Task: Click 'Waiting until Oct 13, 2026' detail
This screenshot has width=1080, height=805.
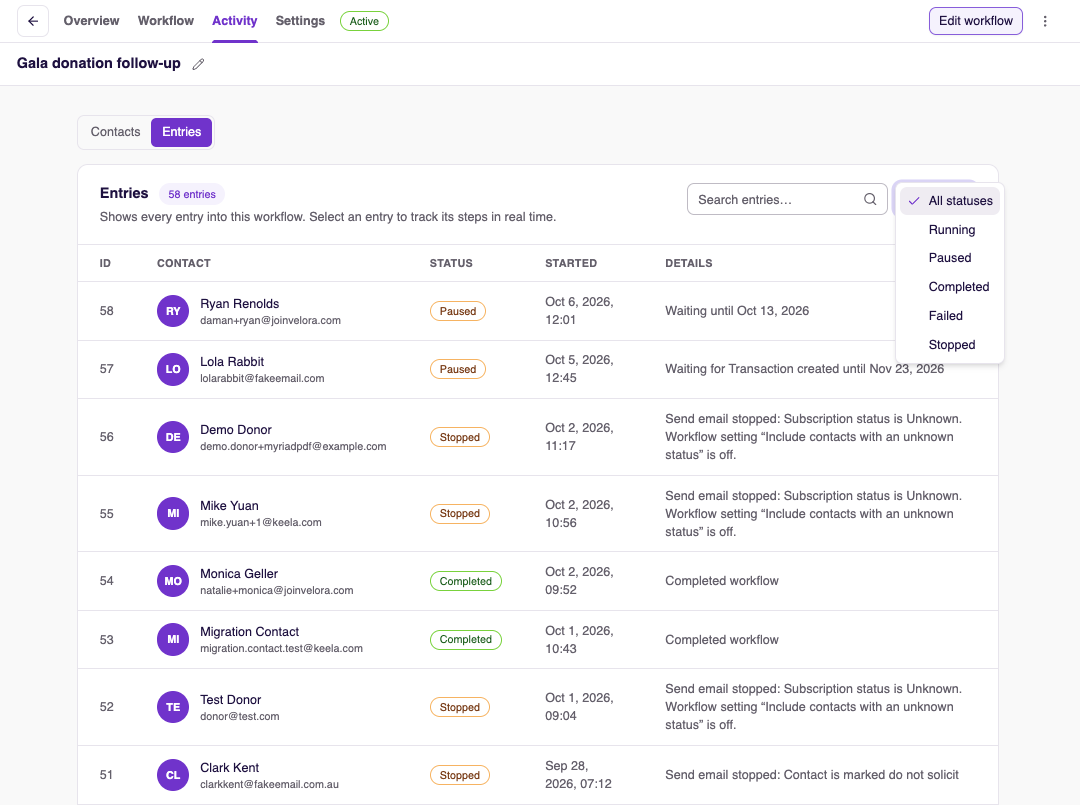Action: tap(737, 311)
